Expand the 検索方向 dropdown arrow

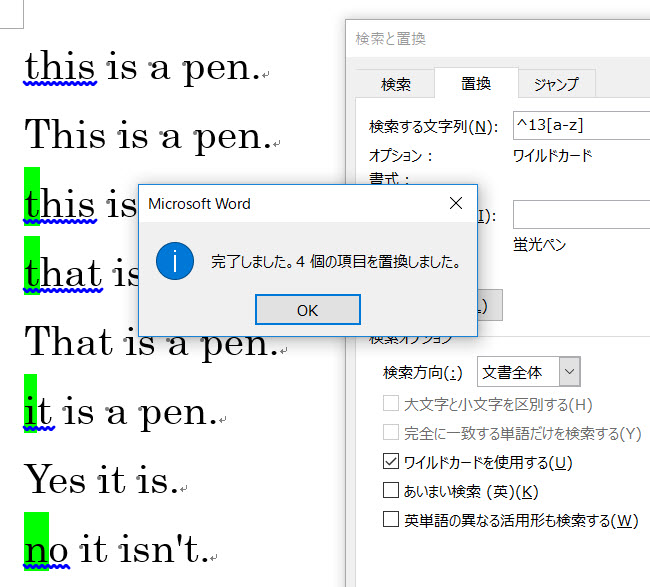[x=569, y=372]
